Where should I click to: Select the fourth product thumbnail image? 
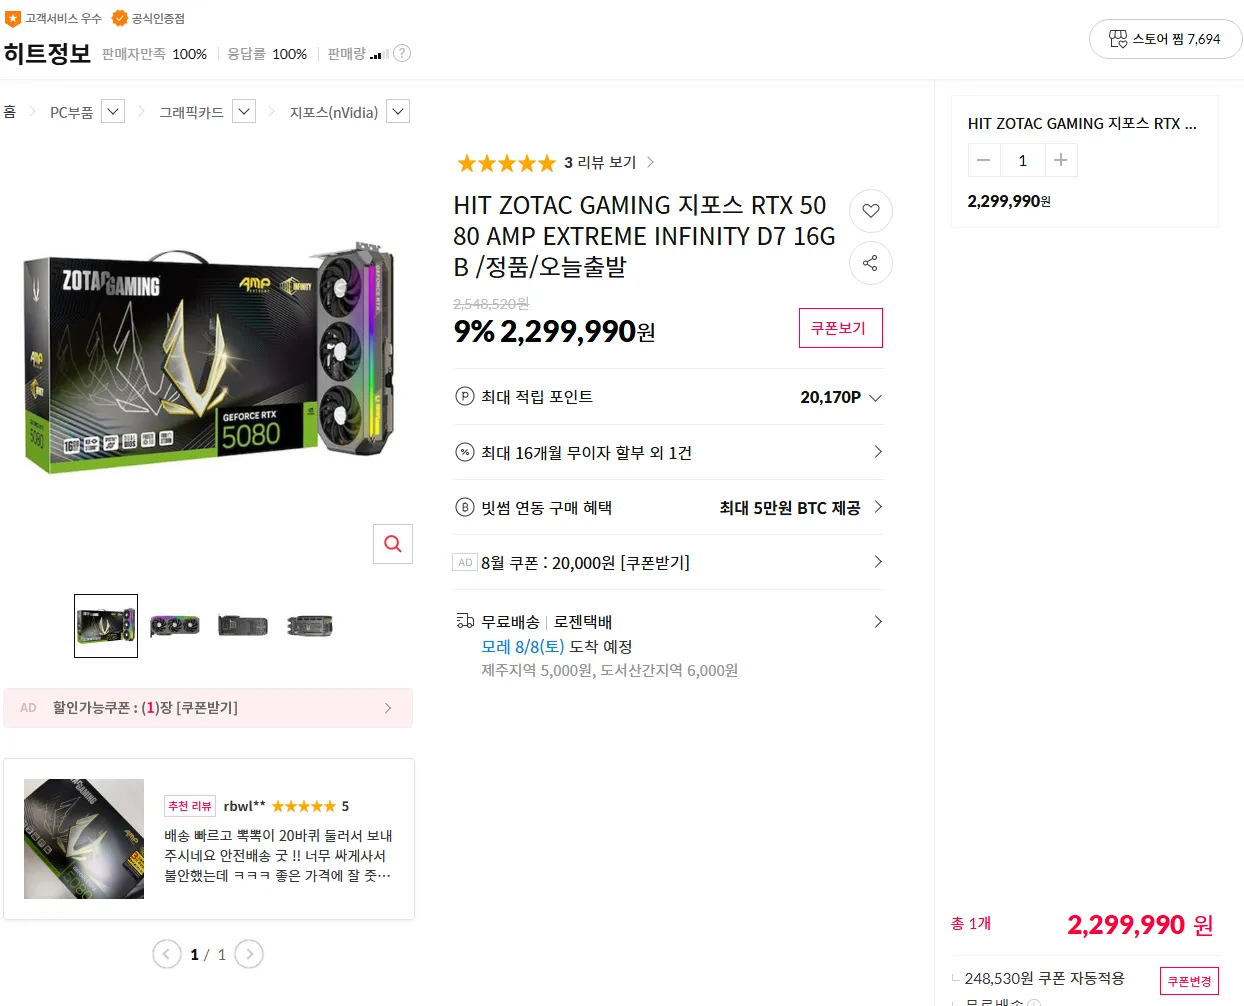pyautogui.click(x=310, y=626)
